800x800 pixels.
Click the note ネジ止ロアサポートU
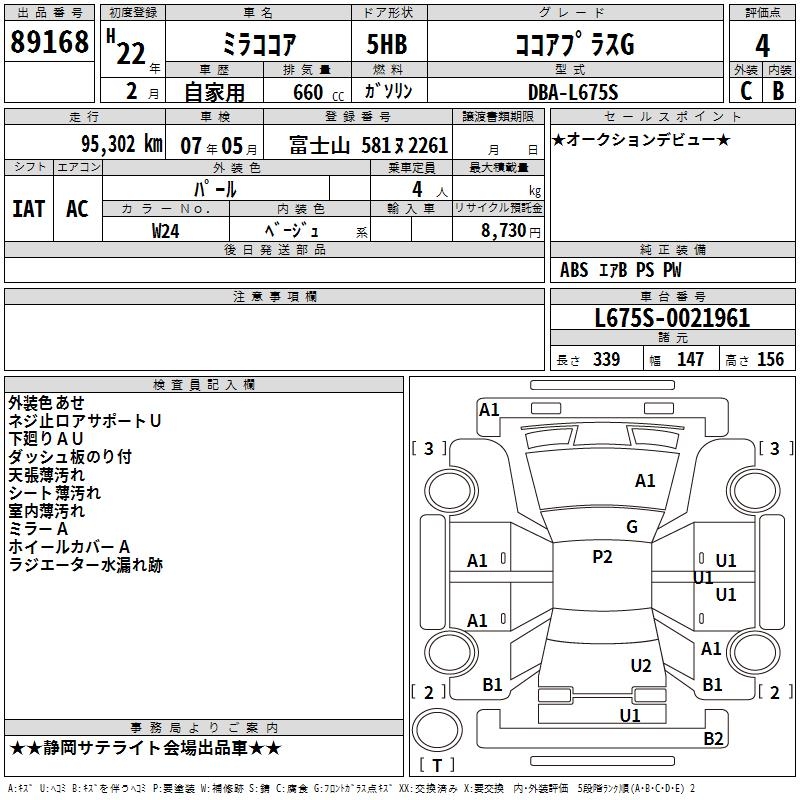click(x=85, y=421)
